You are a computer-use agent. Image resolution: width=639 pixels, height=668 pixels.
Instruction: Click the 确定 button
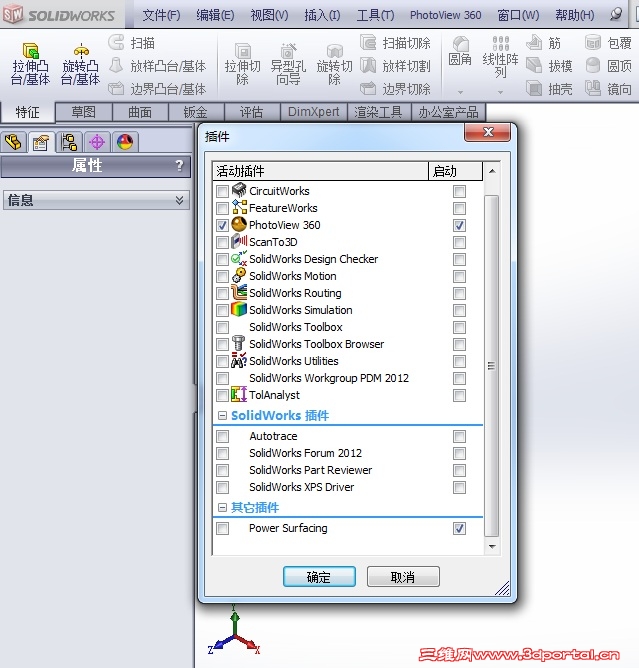(x=319, y=577)
